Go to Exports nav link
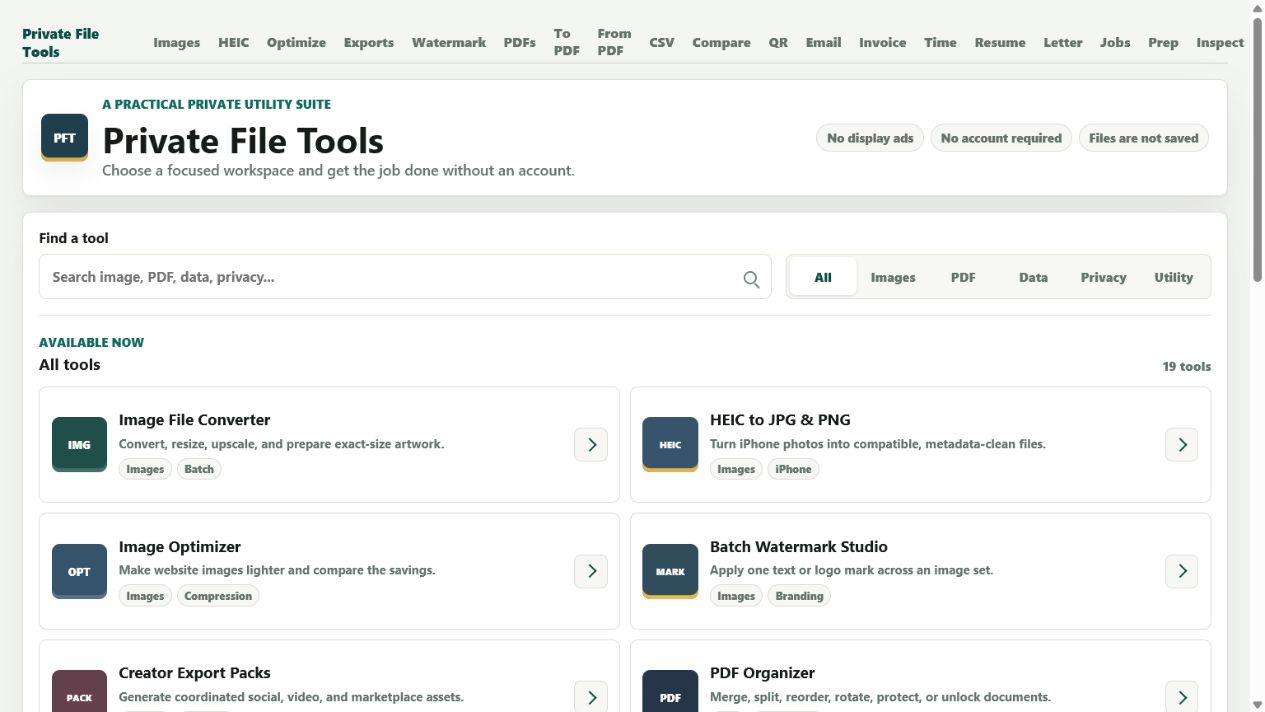The height and width of the screenshot is (712, 1265). pyautogui.click(x=369, y=42)
